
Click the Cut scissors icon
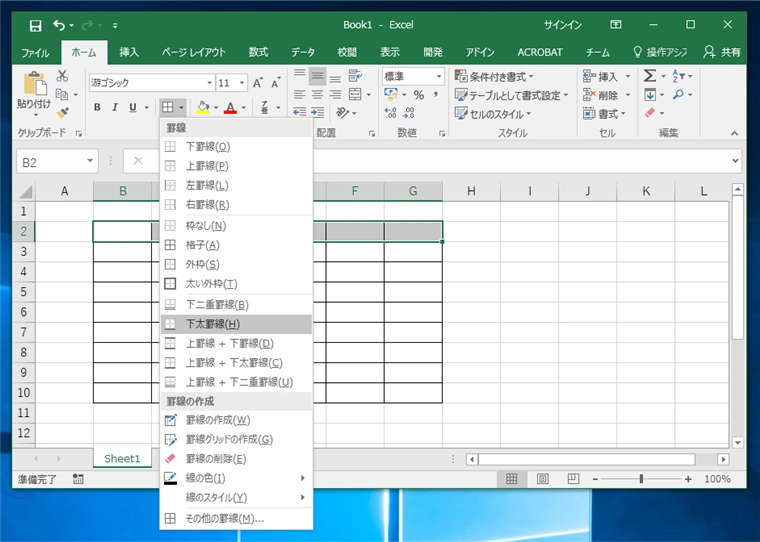coord(62,76)
